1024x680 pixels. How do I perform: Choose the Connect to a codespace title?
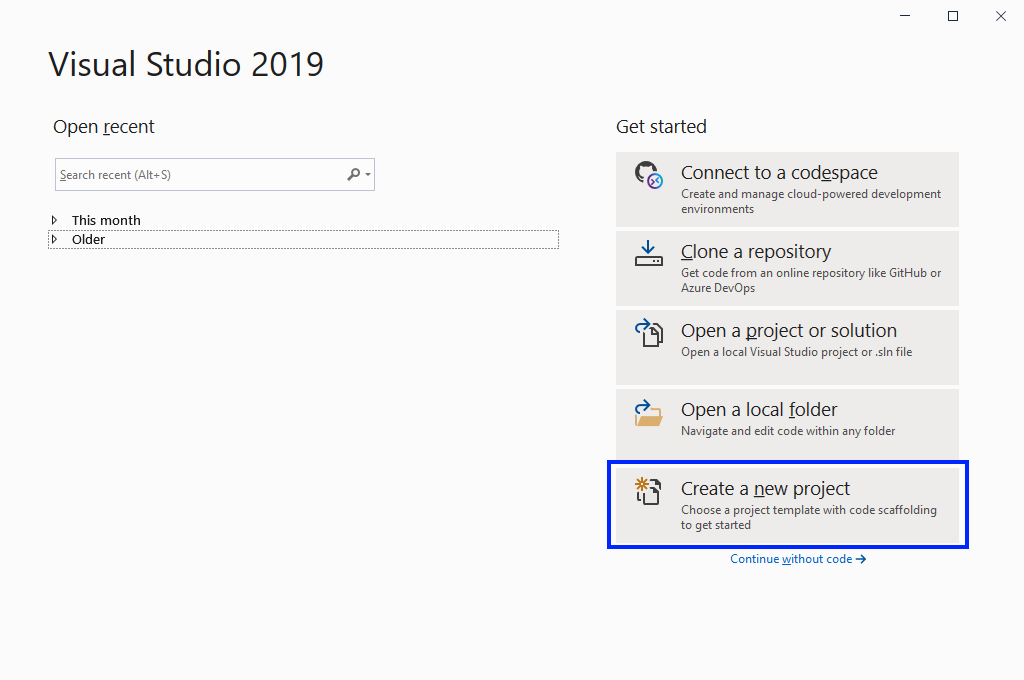(779, 173)
